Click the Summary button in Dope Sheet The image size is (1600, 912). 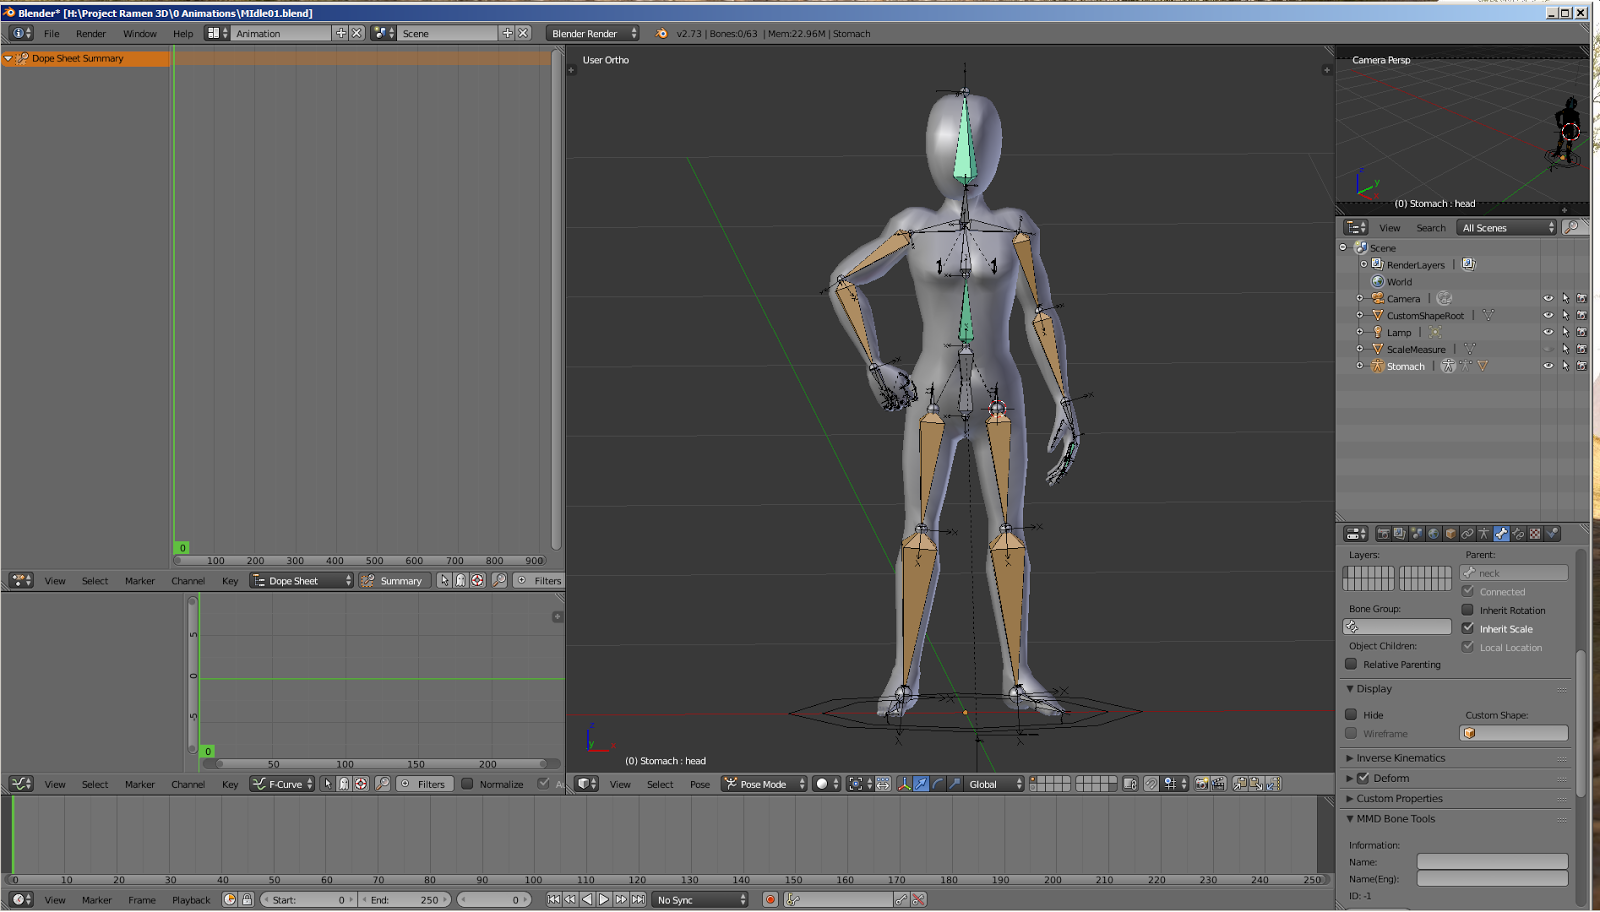point(394,580)
